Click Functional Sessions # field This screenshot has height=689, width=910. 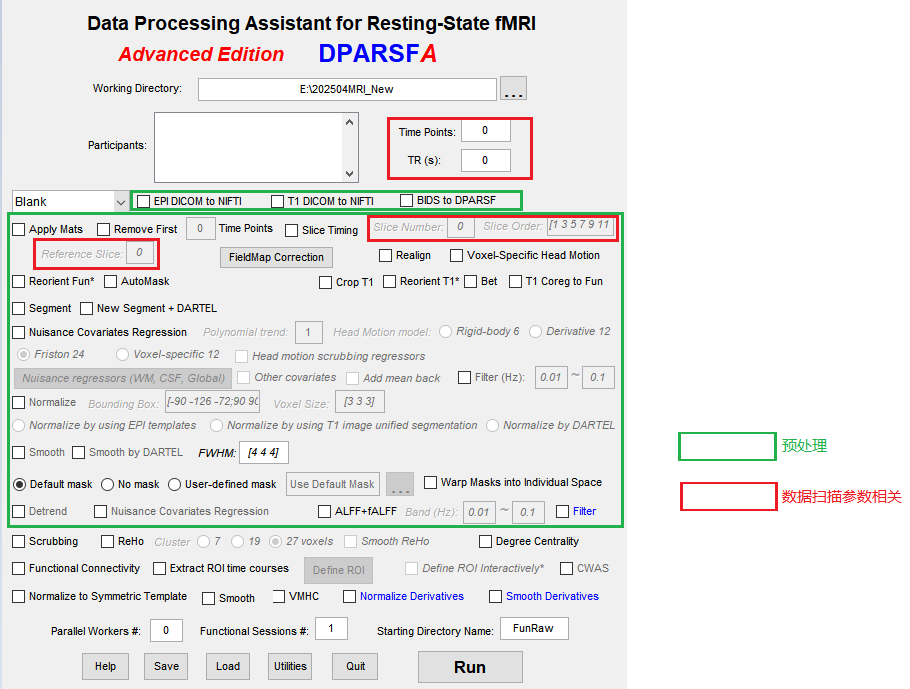click(331, 629)
